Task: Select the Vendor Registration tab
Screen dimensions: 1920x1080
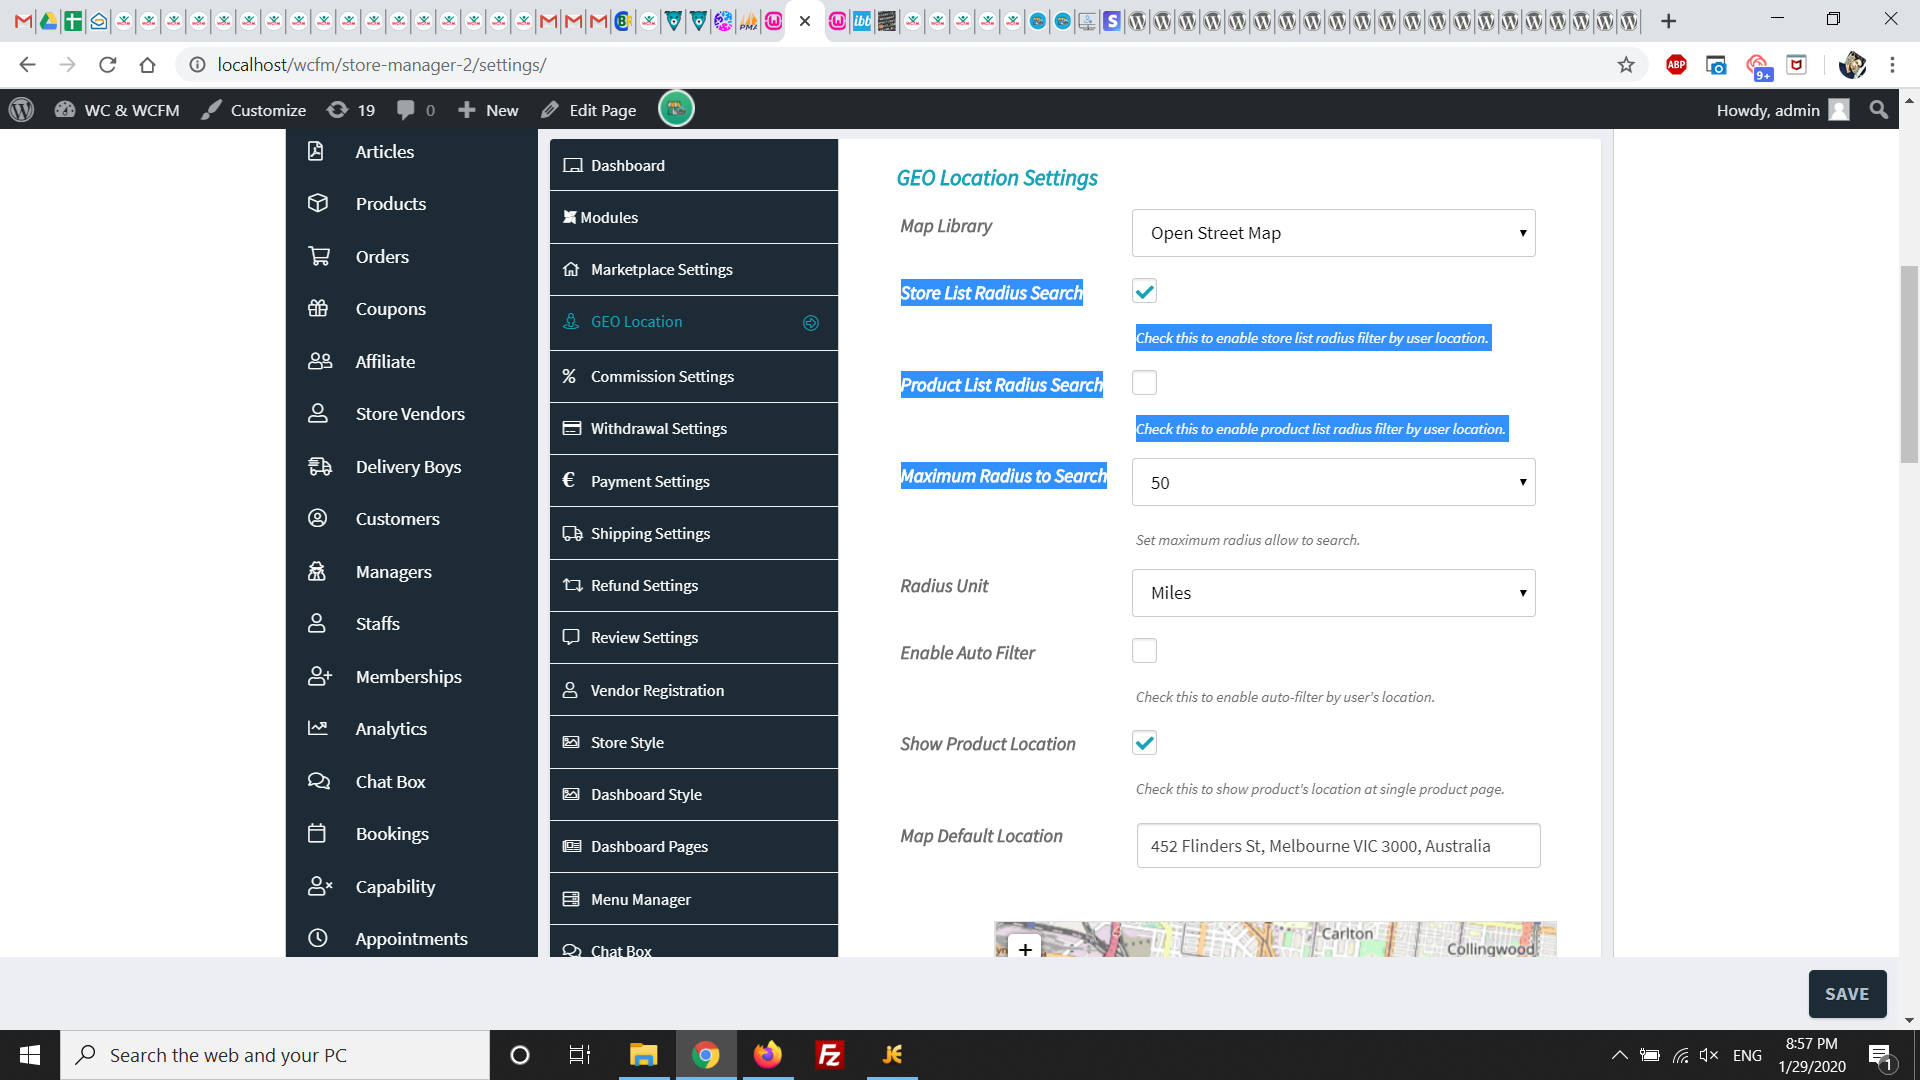Action: coord(694,690)
